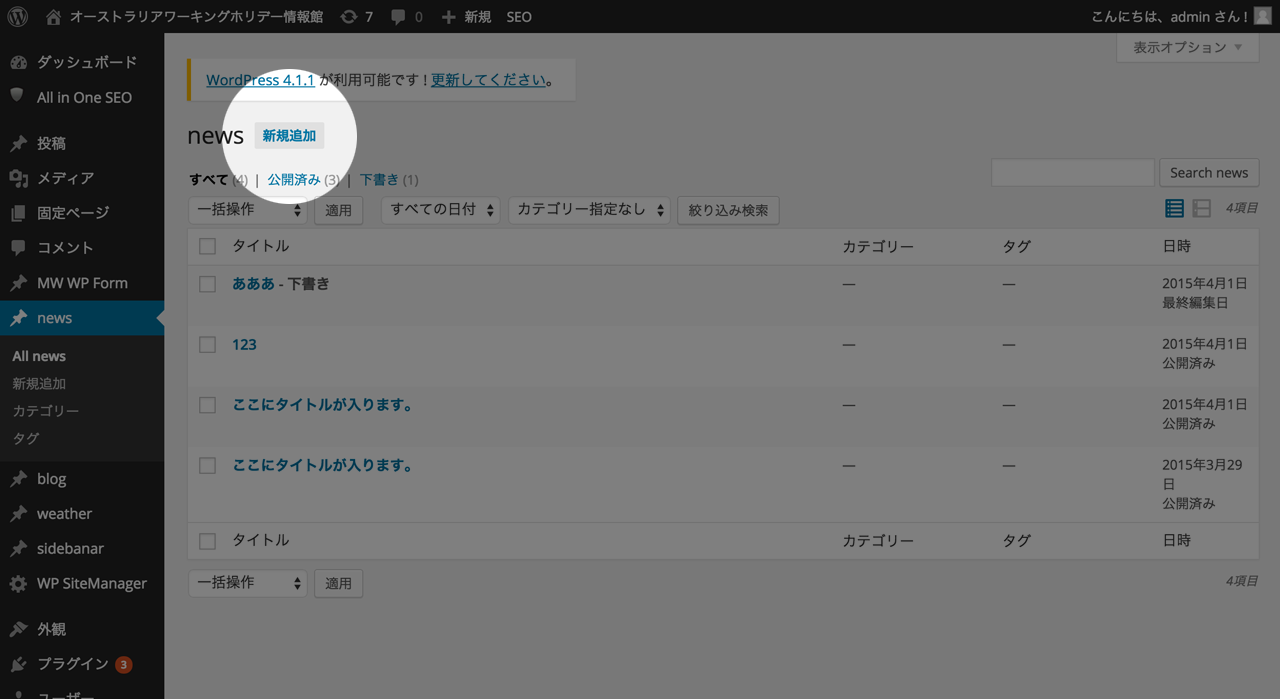Click the 外観 brush icon
Screen dimensions: 1280x699
18,629
